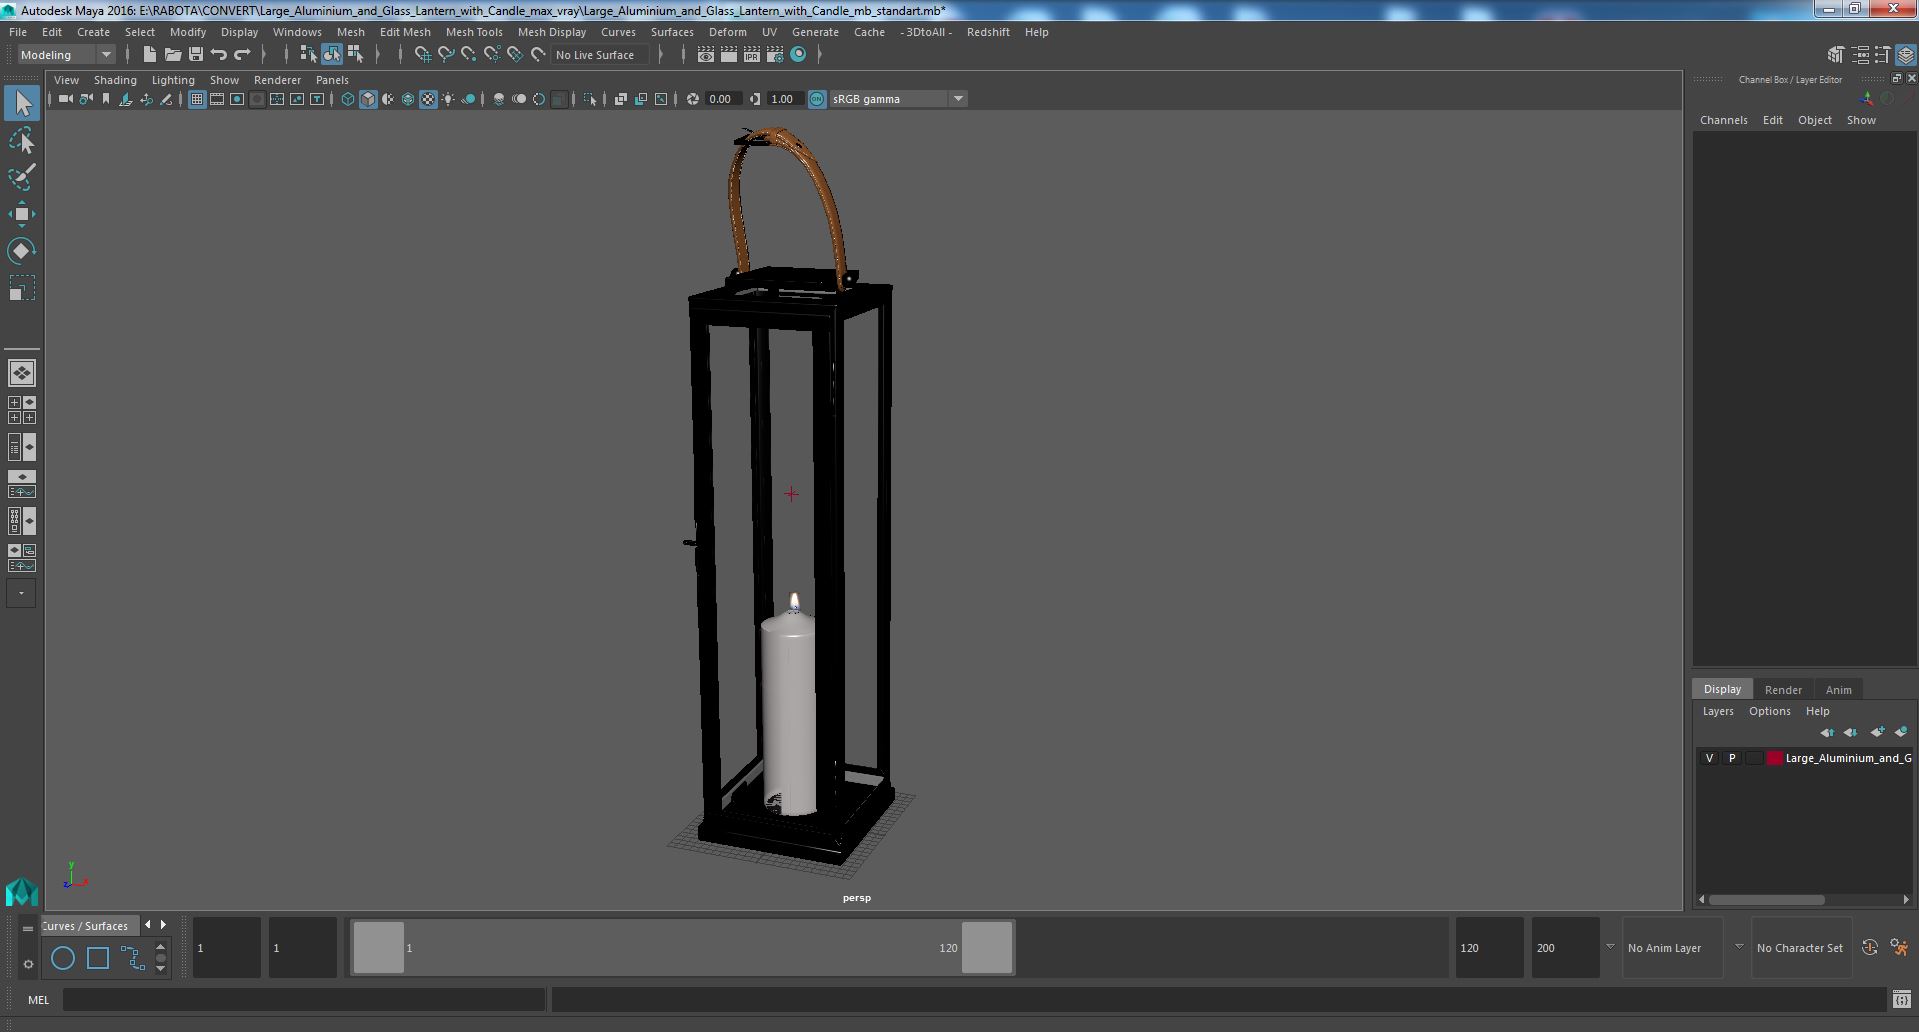This screenshot has height=1032, width=1919.
Task: Toggle layer visibility V box
Action: 1709,758
